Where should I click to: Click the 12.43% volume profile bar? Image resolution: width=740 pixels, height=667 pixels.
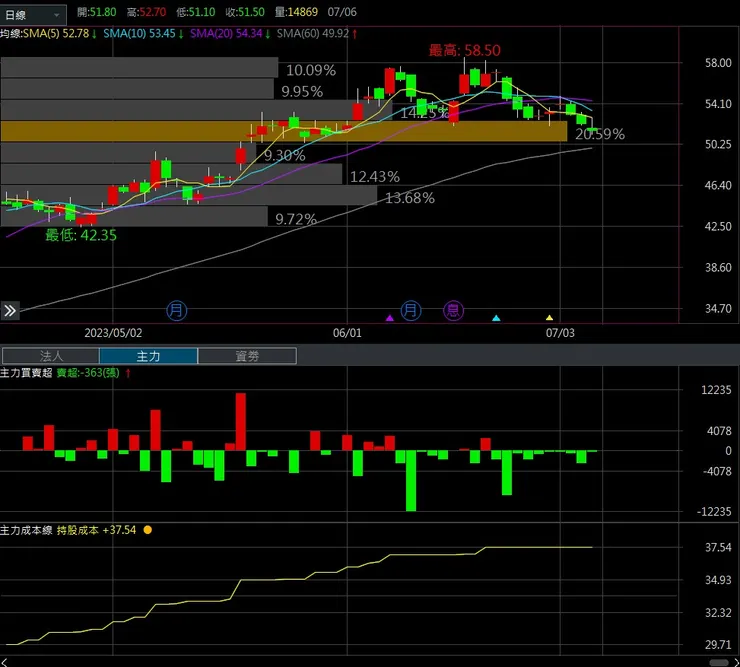pyautogui.click(x=171, y=174)
